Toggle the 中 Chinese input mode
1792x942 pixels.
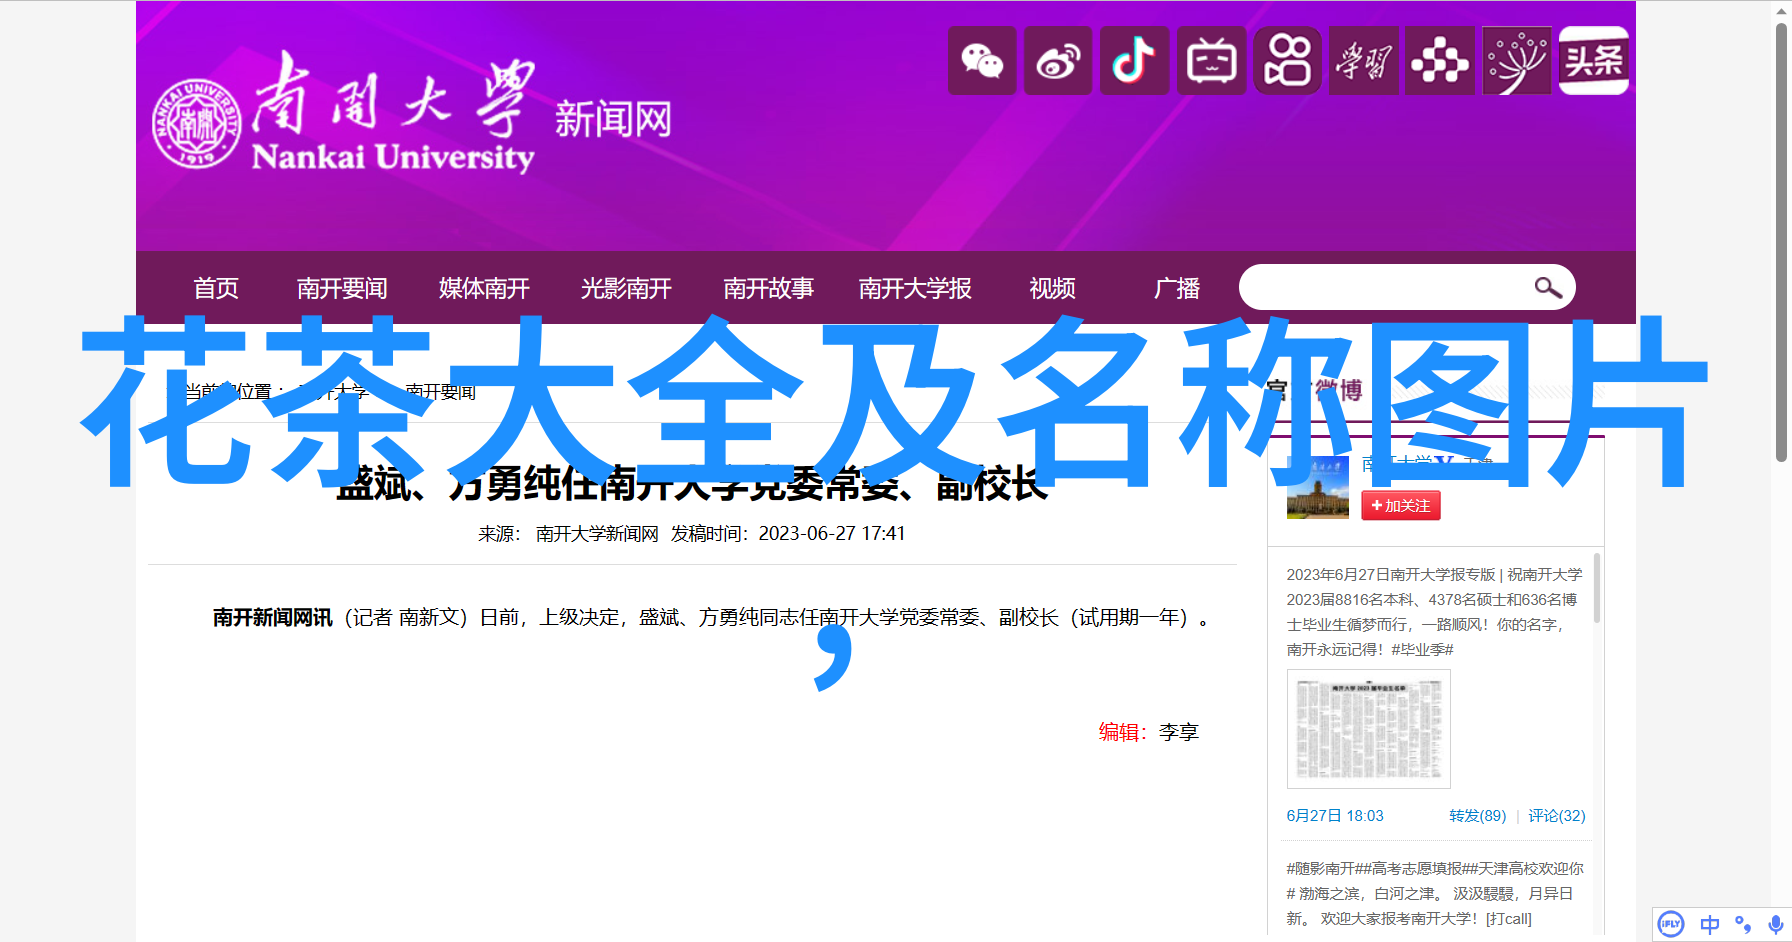pyautogui.click(x=1710, y=924)
